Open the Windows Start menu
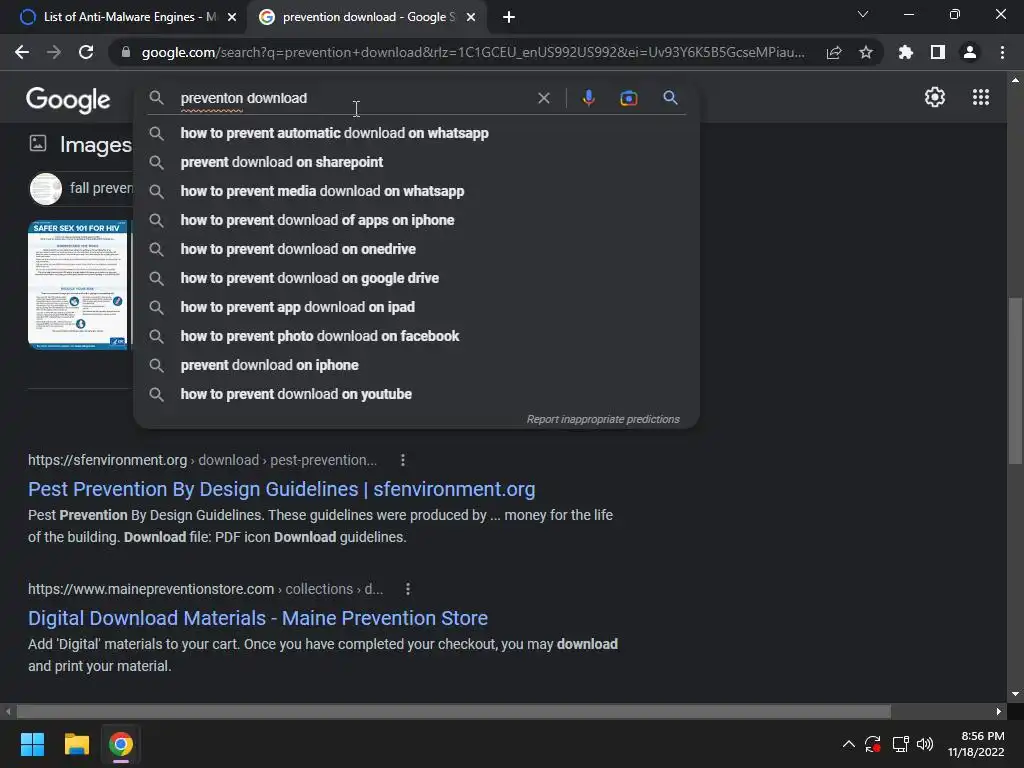The image size is (1024, 768). click(32, 744)
